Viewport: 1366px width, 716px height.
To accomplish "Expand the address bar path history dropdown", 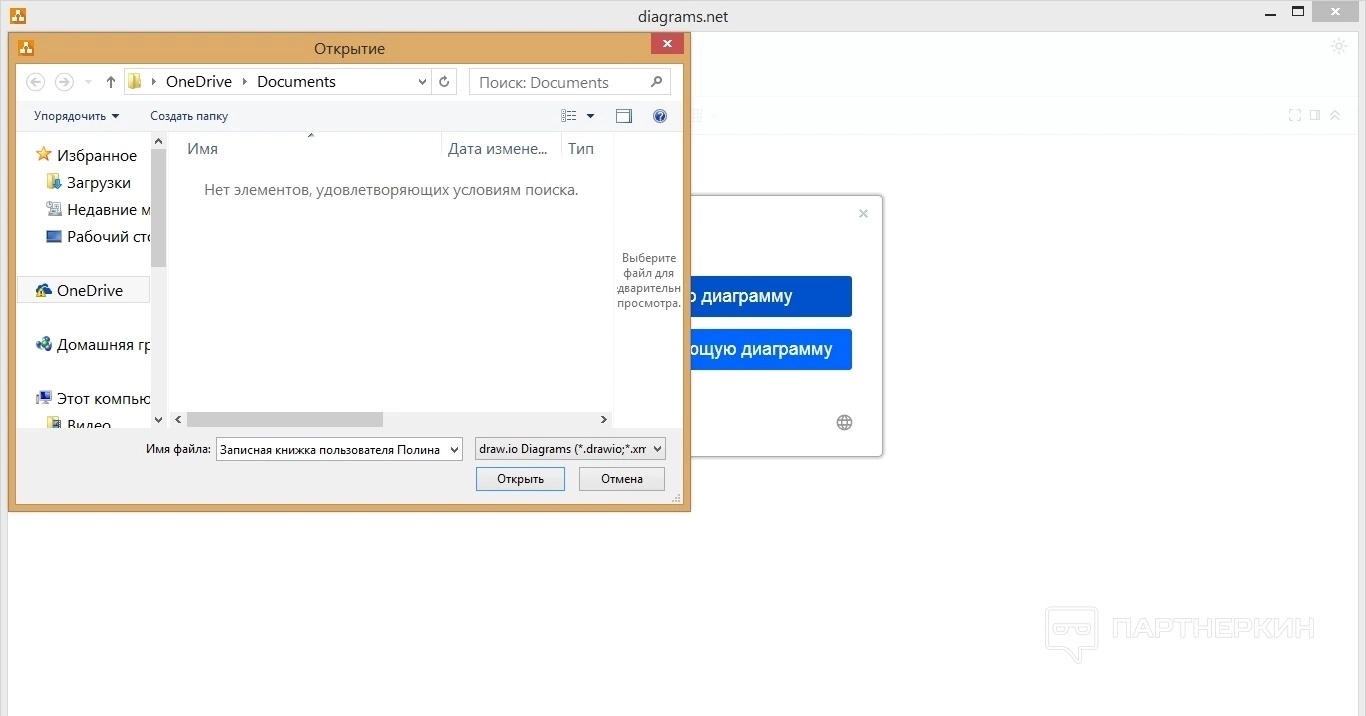I will click(x=421, y=82).
